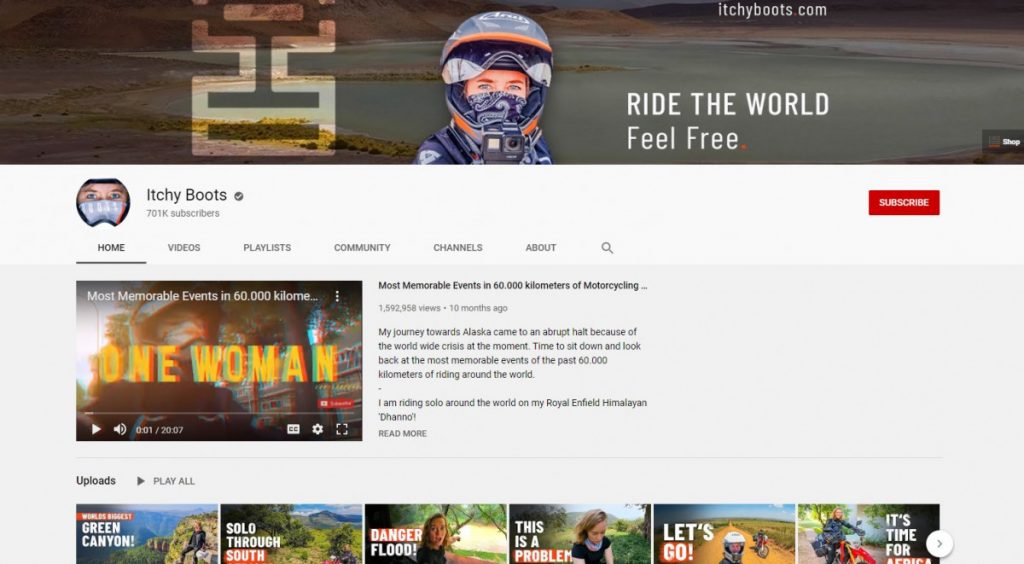Seek on the video progress bar

coord(219,413)
